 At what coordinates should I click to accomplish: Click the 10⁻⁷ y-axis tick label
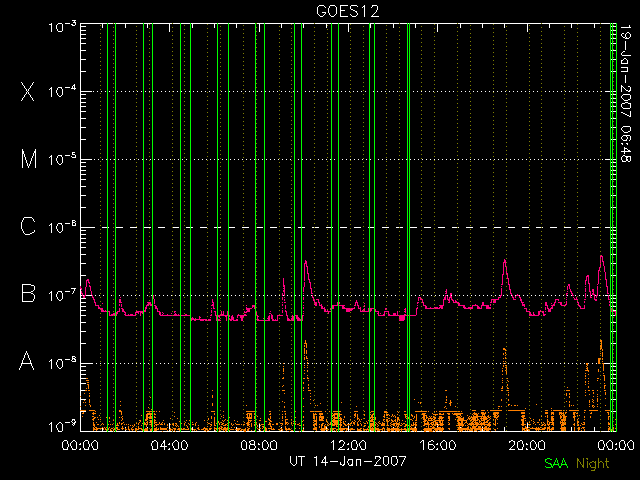pyautogui.click(x=62, y=295)
